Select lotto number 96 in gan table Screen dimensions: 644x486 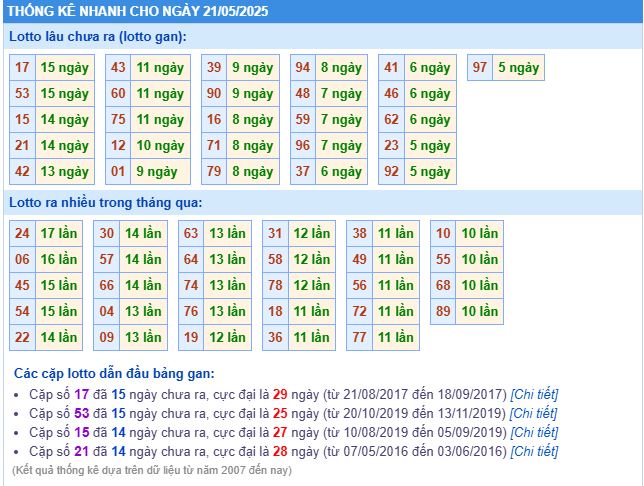pyautogui.click(x=303, y=145)
